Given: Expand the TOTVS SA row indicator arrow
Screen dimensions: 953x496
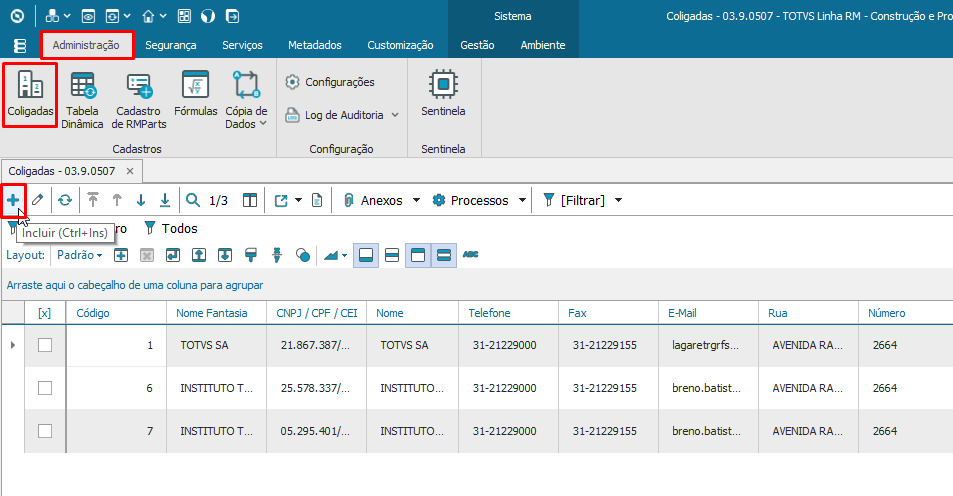Looking at the screenshot, I should [x=13, y=345].
